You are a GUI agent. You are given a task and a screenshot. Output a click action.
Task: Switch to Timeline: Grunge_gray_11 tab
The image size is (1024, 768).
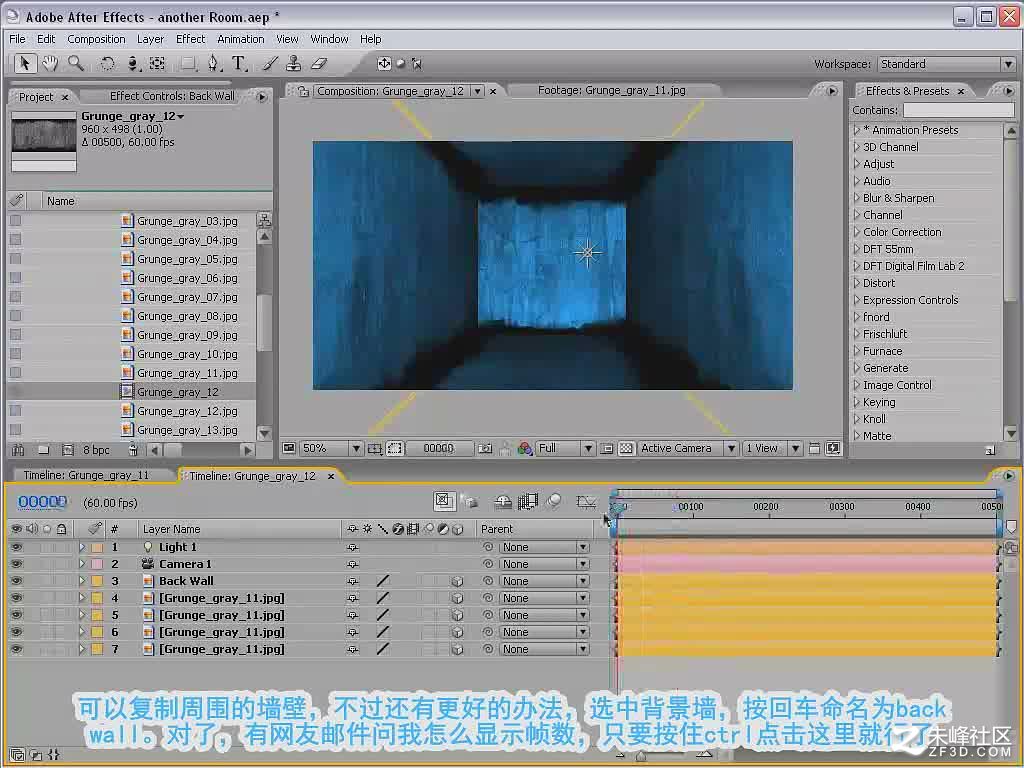(x=87, y=475)
